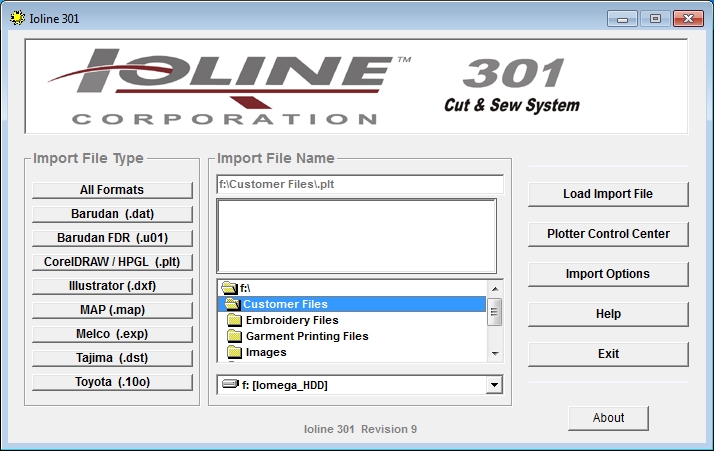
Task: Choose Toyota (.10o) file type
Action: (x=112, y=382)
